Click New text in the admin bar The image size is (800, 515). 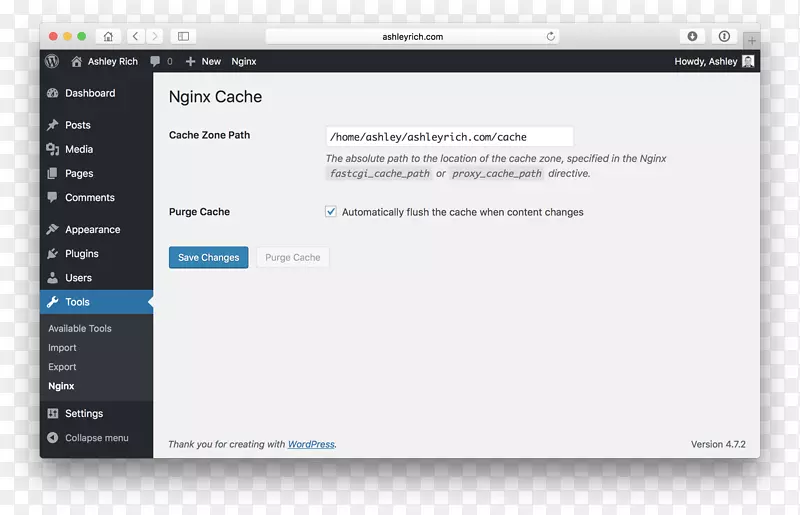pos(211,61)
